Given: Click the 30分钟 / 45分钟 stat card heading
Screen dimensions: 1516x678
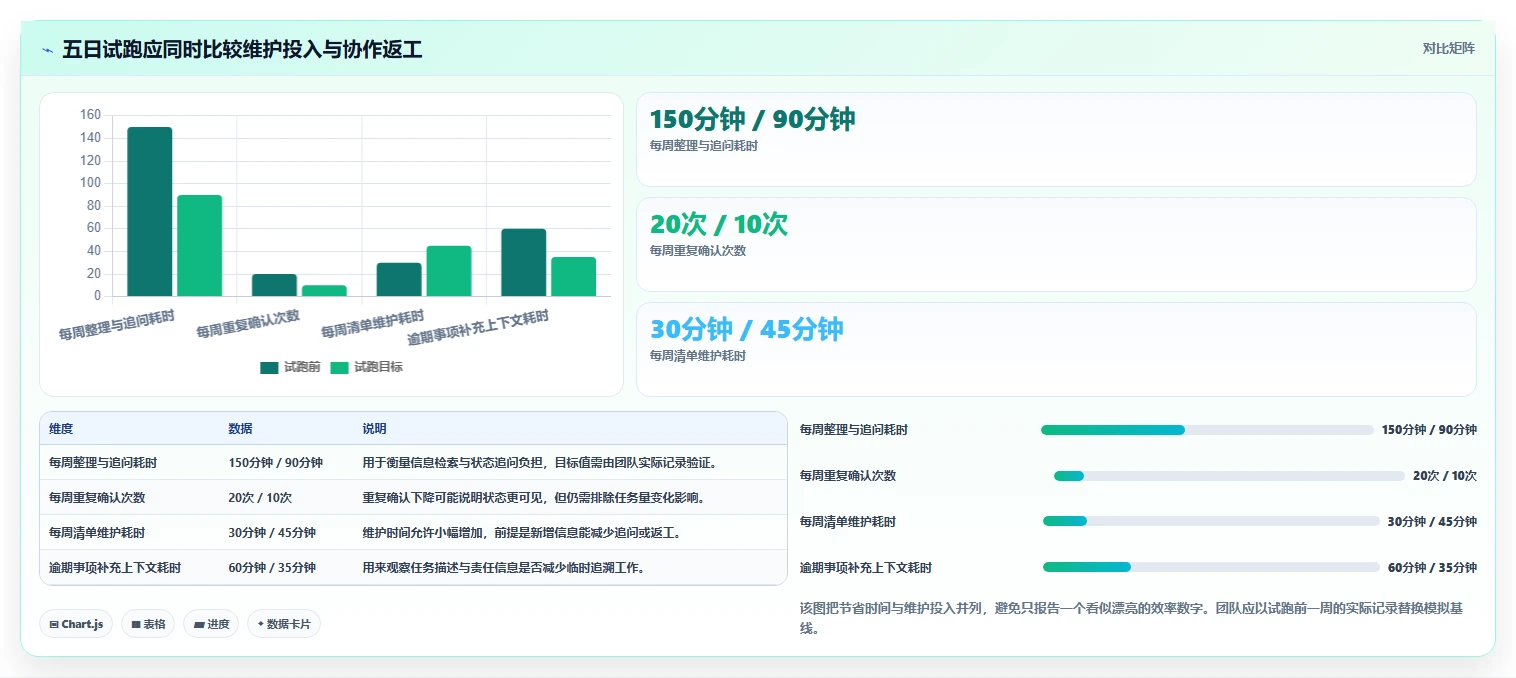Looking at the screenshot, I should pos(746,329).
